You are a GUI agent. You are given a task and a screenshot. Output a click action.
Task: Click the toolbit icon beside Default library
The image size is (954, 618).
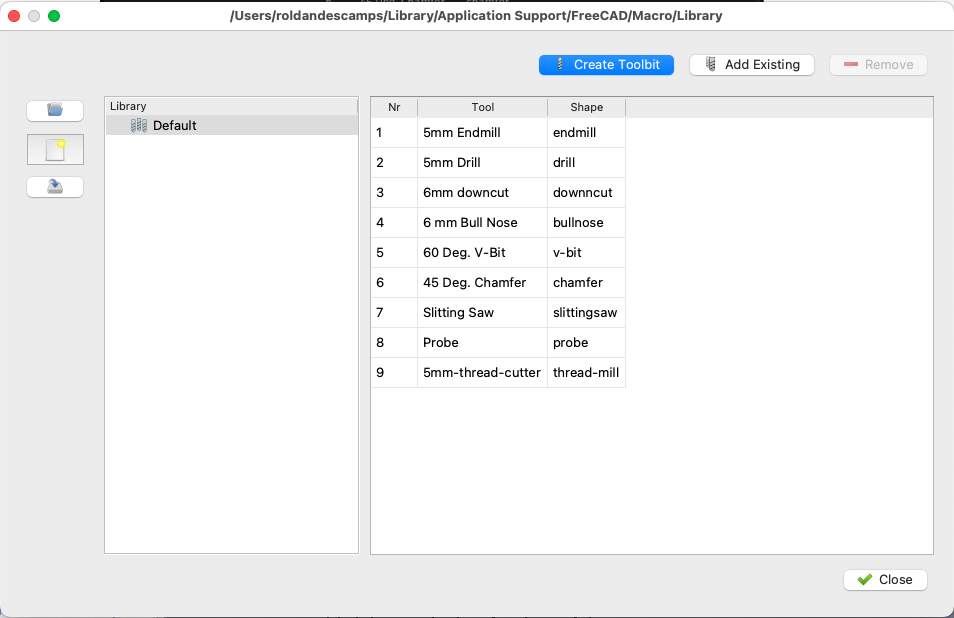click(139, 125)
